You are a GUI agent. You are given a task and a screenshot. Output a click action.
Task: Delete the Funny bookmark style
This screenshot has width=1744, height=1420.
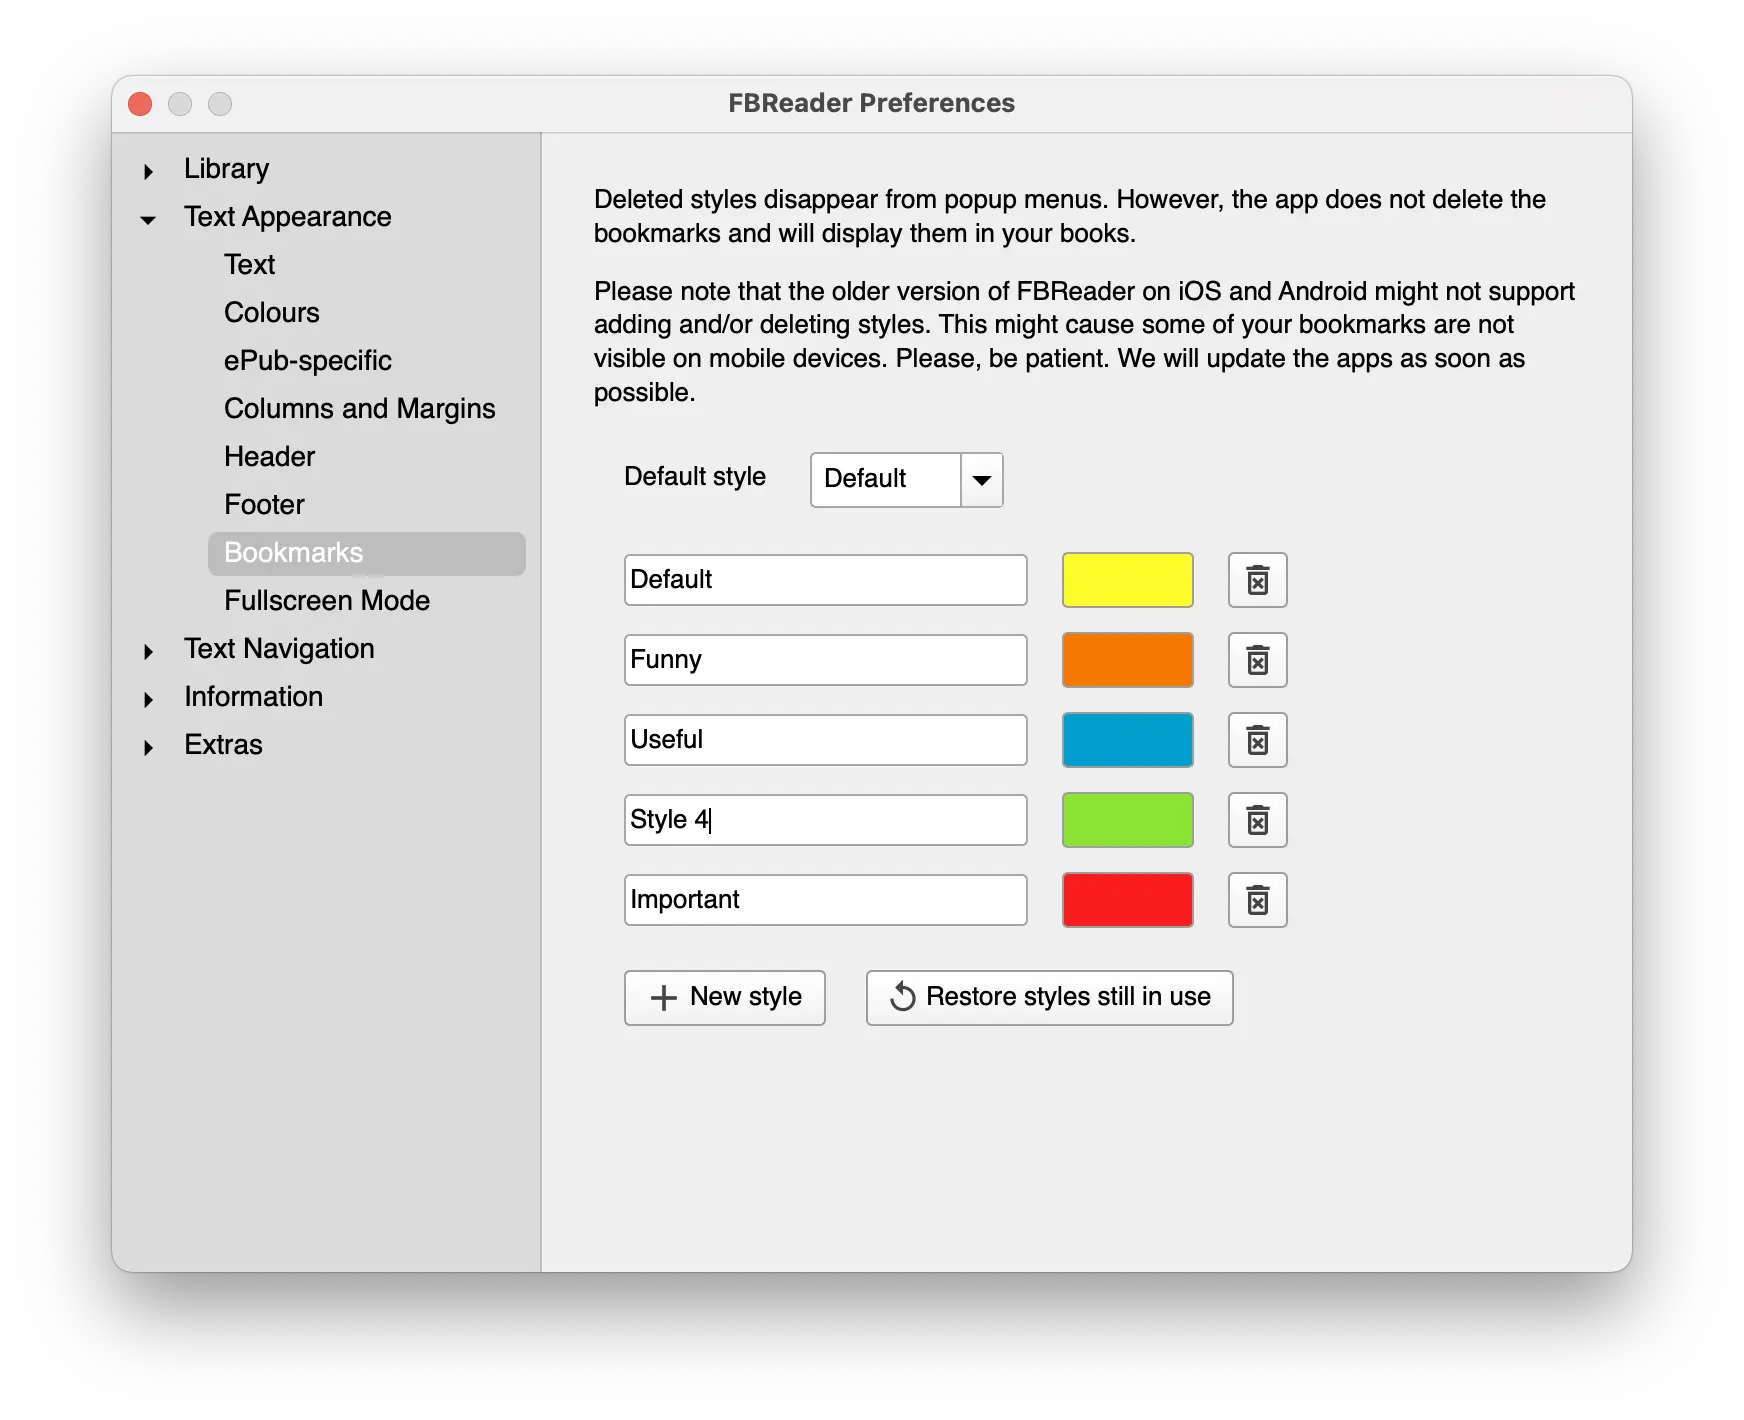coord(1257,660)
